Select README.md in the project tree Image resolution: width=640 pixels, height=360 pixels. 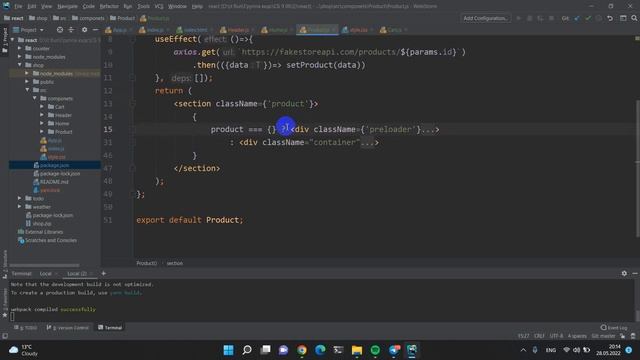(54, 182)
